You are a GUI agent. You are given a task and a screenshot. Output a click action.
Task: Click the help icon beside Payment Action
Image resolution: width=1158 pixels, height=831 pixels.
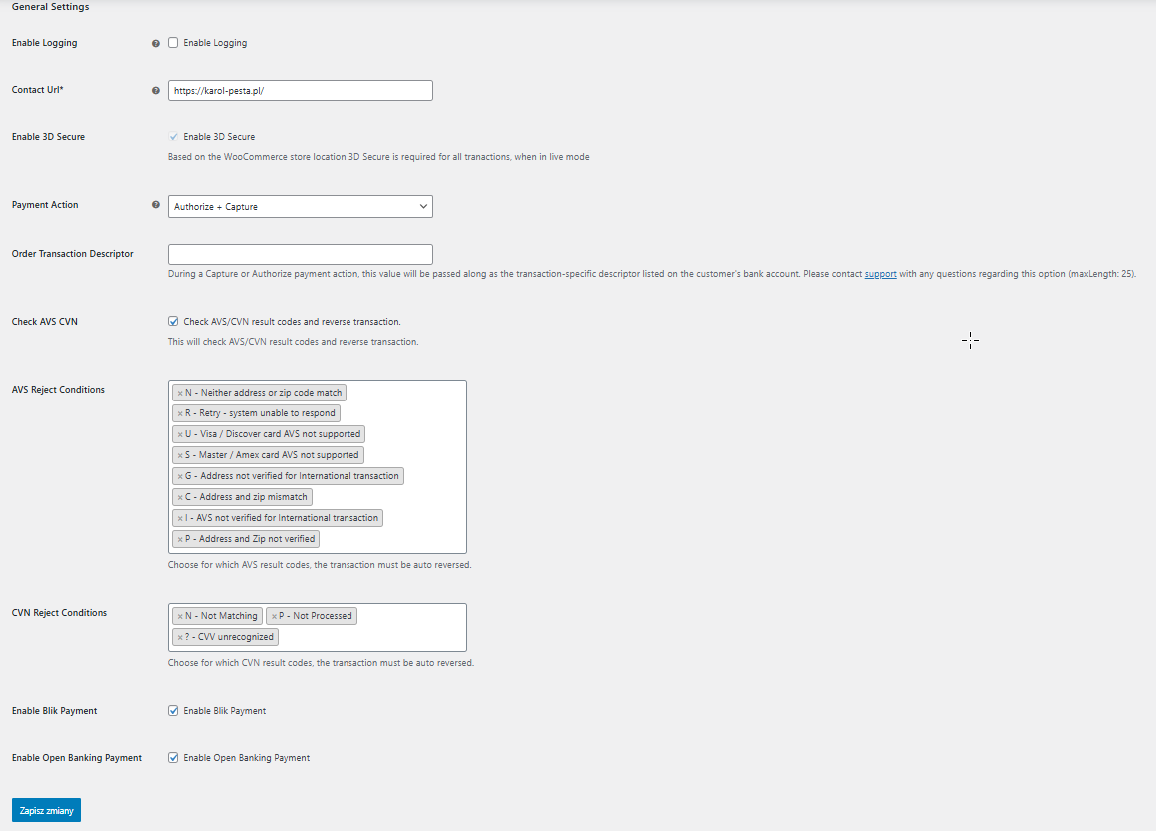pos(156,205)
